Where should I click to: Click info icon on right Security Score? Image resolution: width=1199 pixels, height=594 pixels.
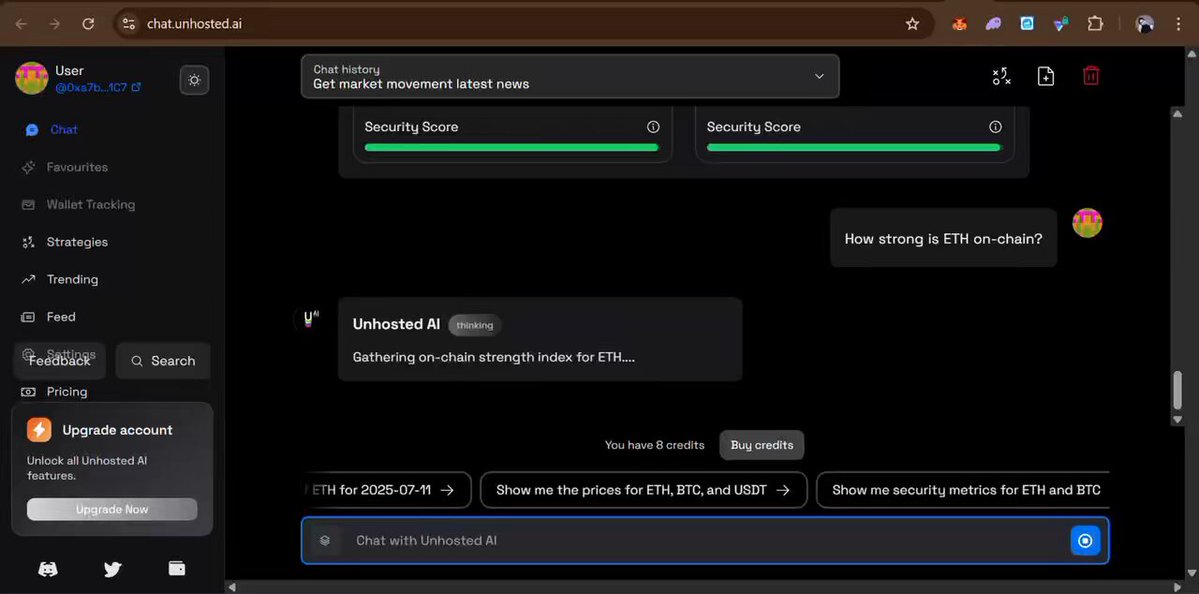point(995,127)
